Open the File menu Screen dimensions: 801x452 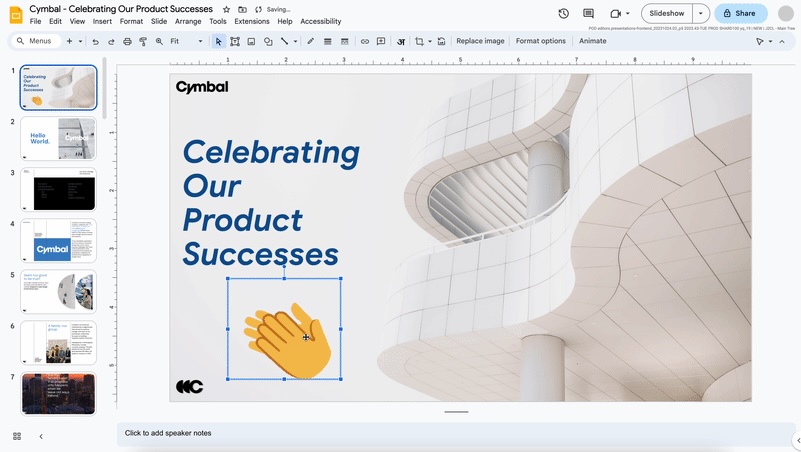[35, 21]
